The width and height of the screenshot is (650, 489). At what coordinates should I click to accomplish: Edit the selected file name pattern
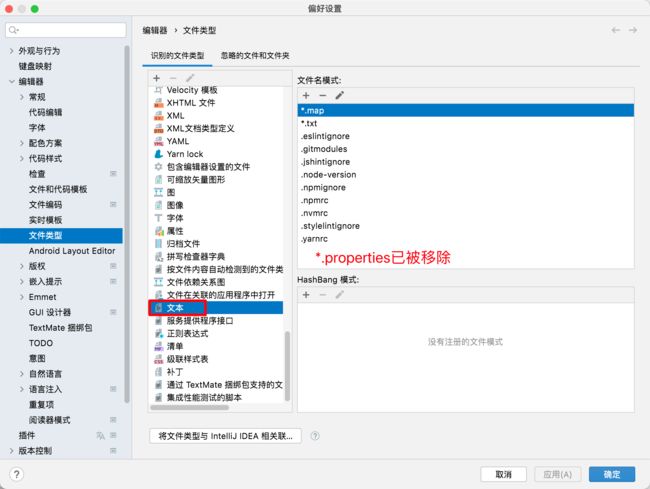click(340, 95)
